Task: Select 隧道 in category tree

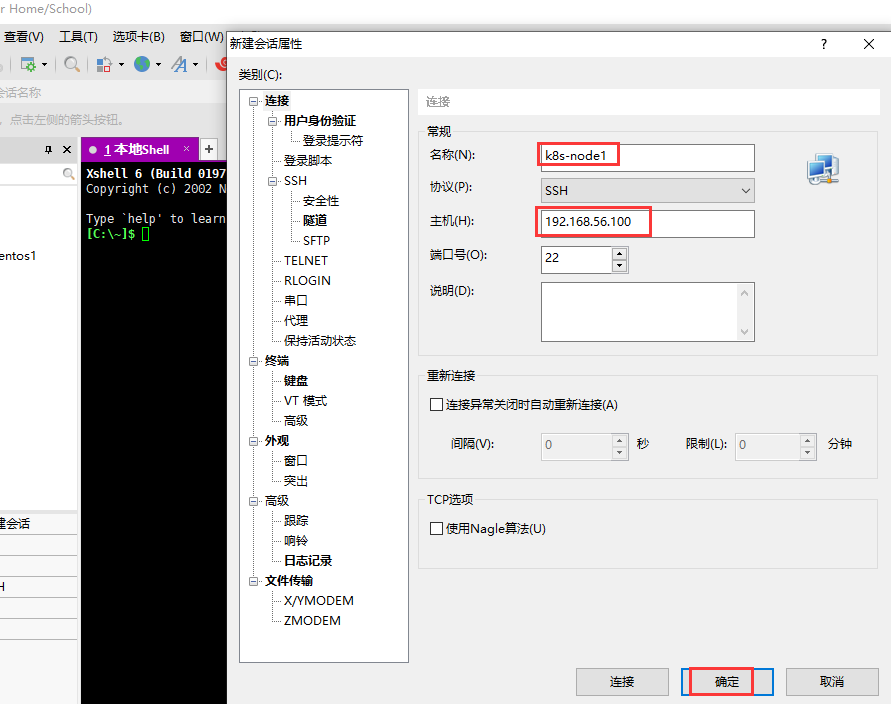Action: [315, 220]
